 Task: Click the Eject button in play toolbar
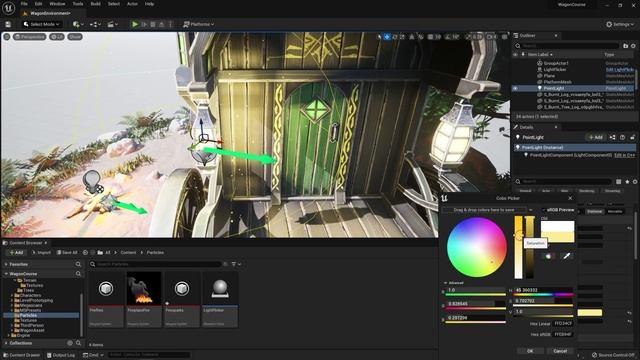(x=162, y=24)
